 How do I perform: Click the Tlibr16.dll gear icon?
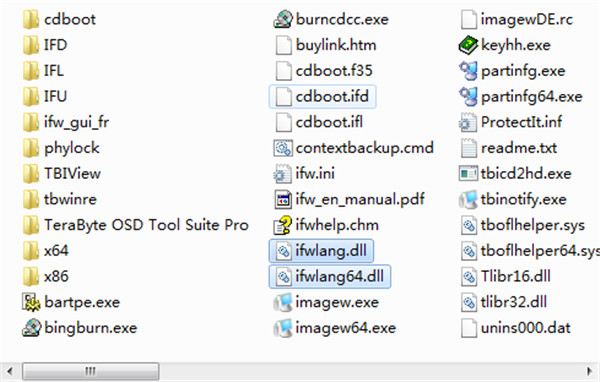click(469, 276)
